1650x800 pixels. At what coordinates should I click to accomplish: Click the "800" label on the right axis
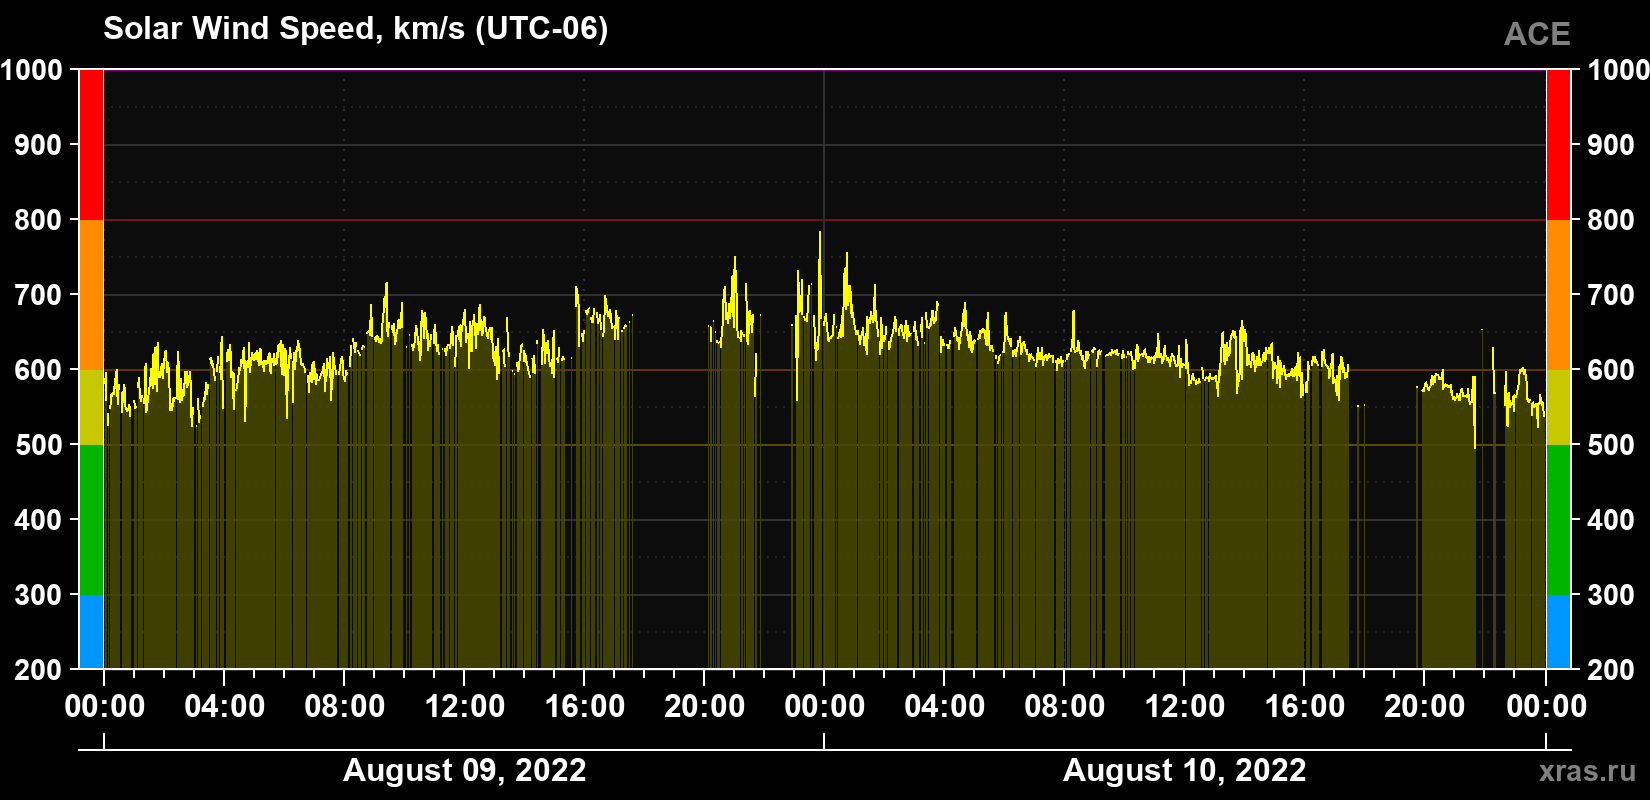[1611, 220]
